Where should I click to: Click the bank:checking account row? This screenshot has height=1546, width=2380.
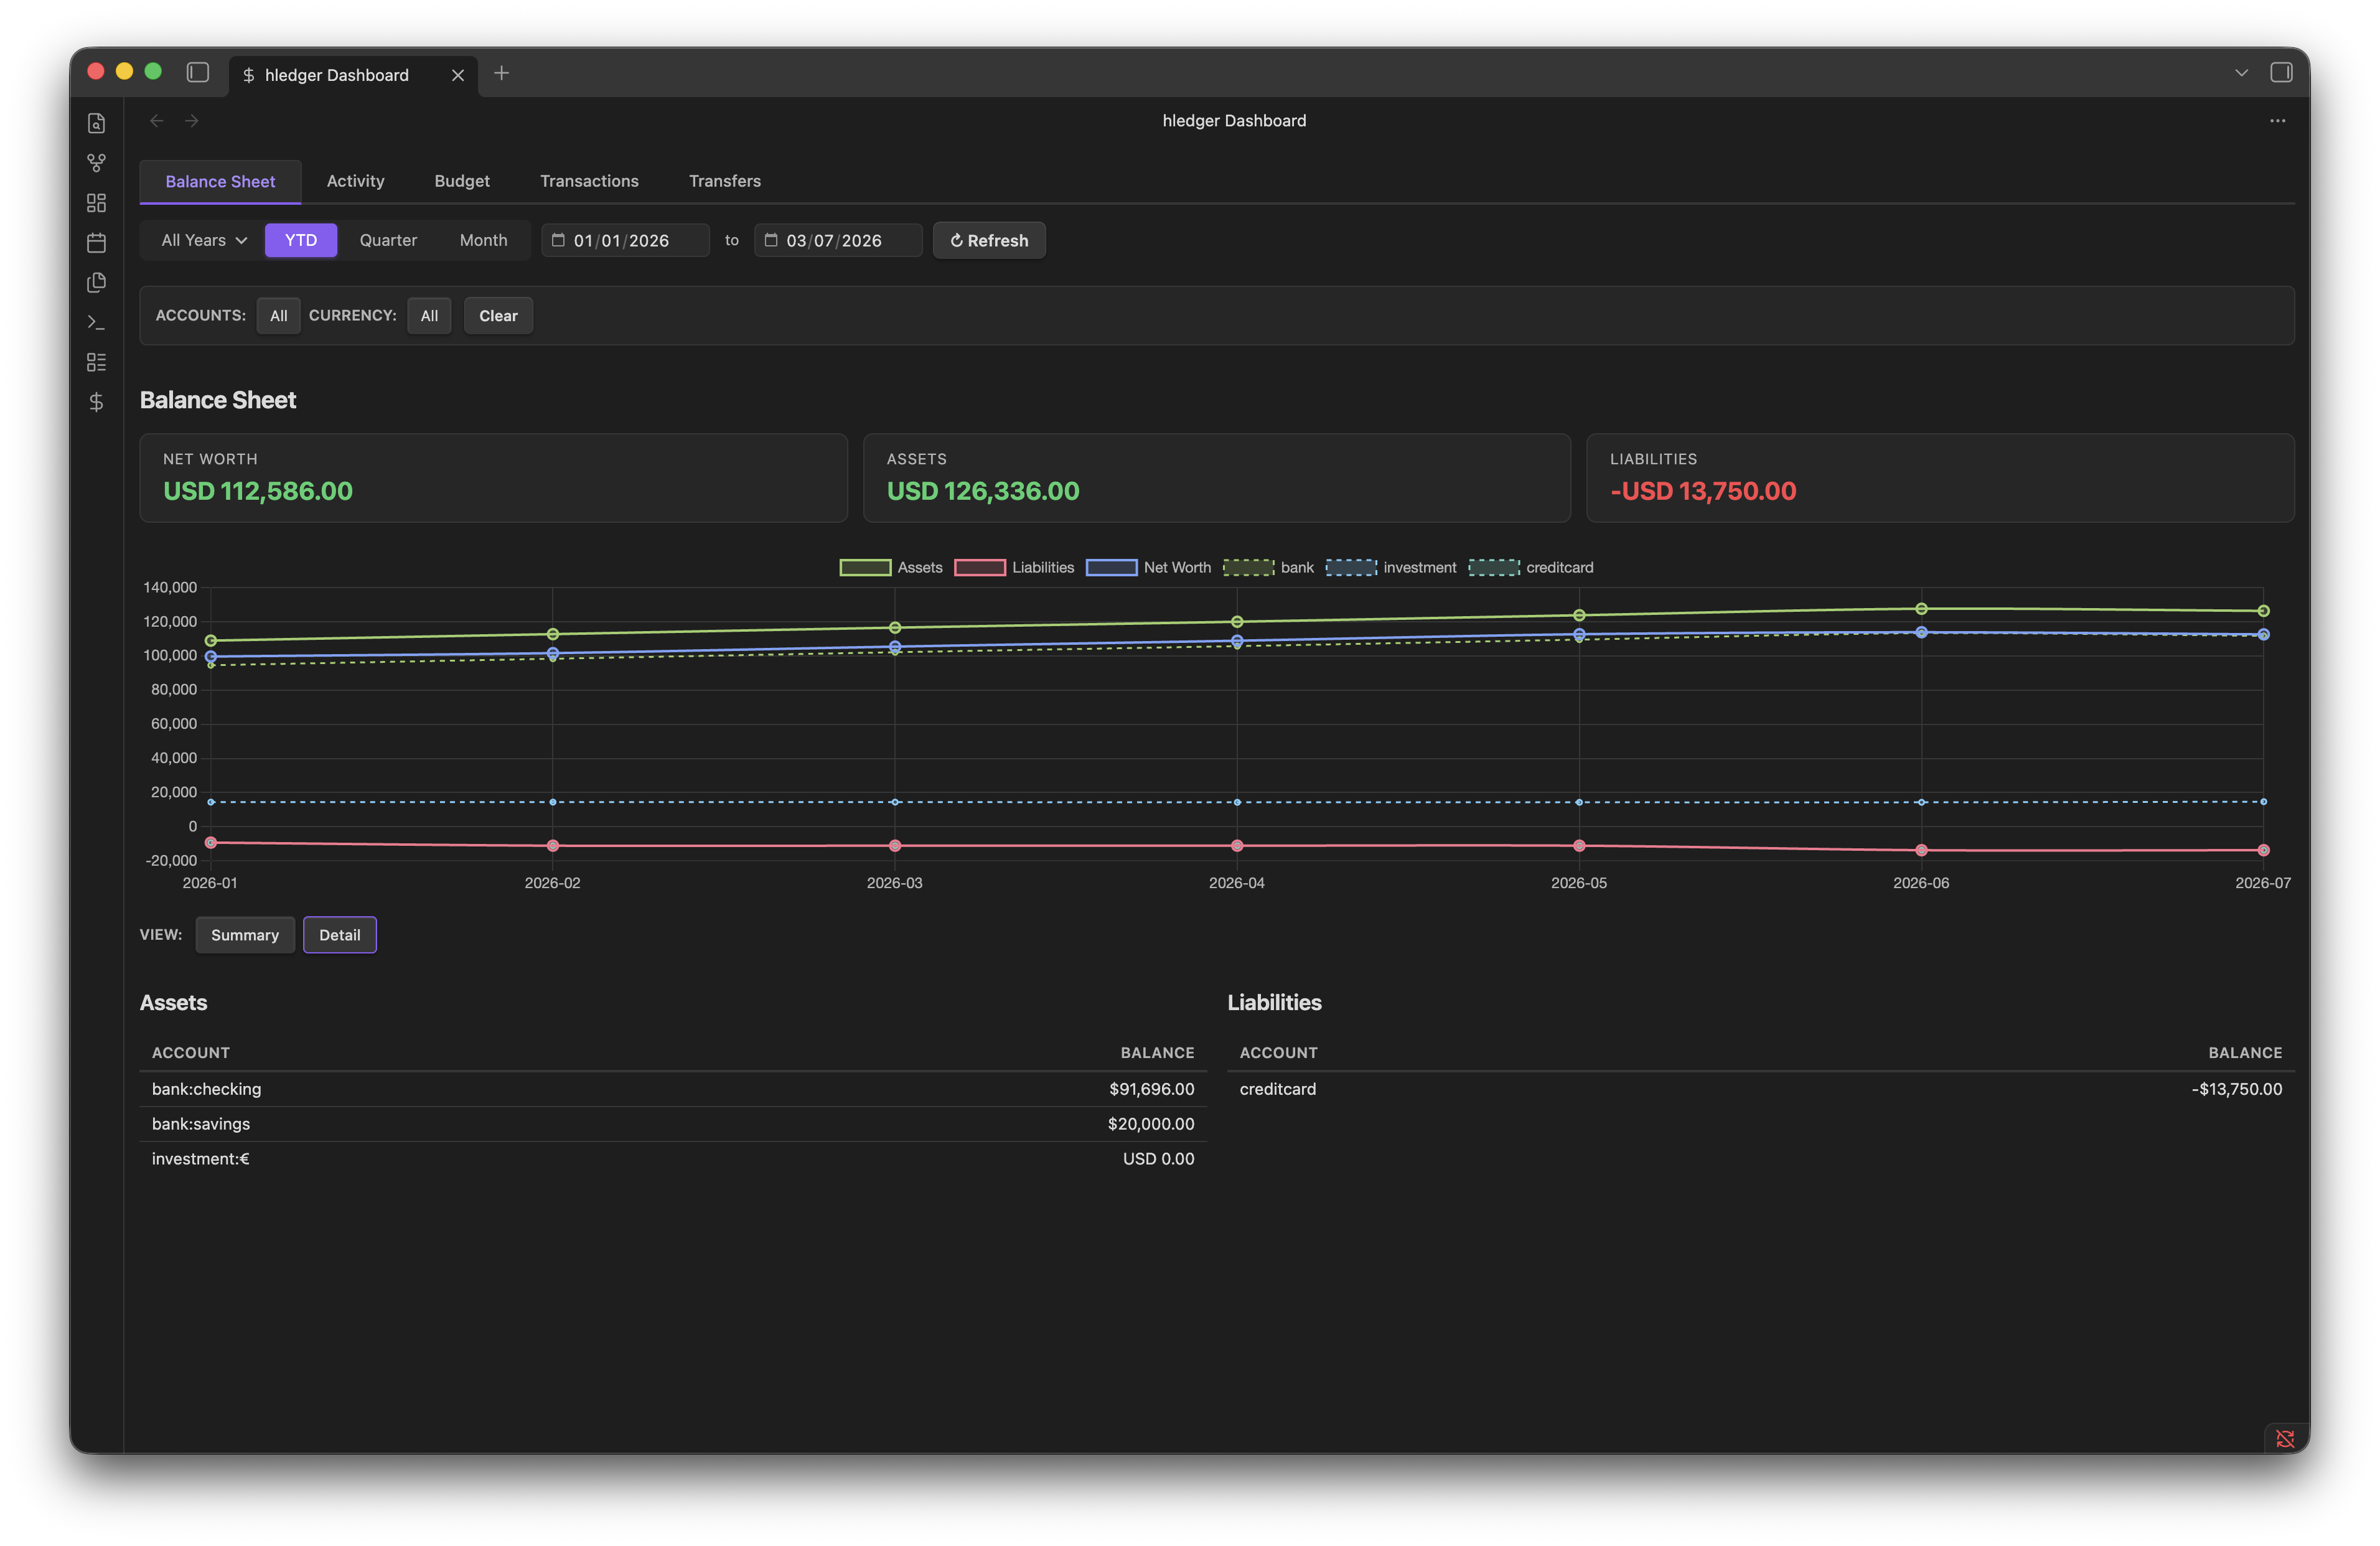(673, 1089)
